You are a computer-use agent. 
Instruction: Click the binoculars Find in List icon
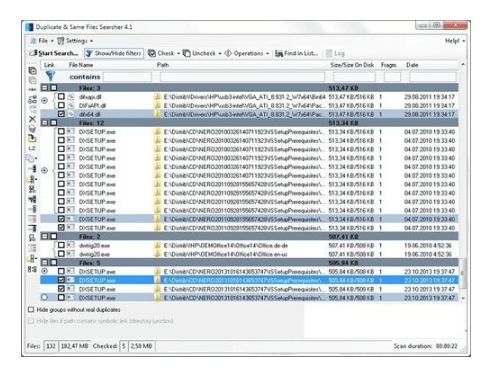pos(279,53)
